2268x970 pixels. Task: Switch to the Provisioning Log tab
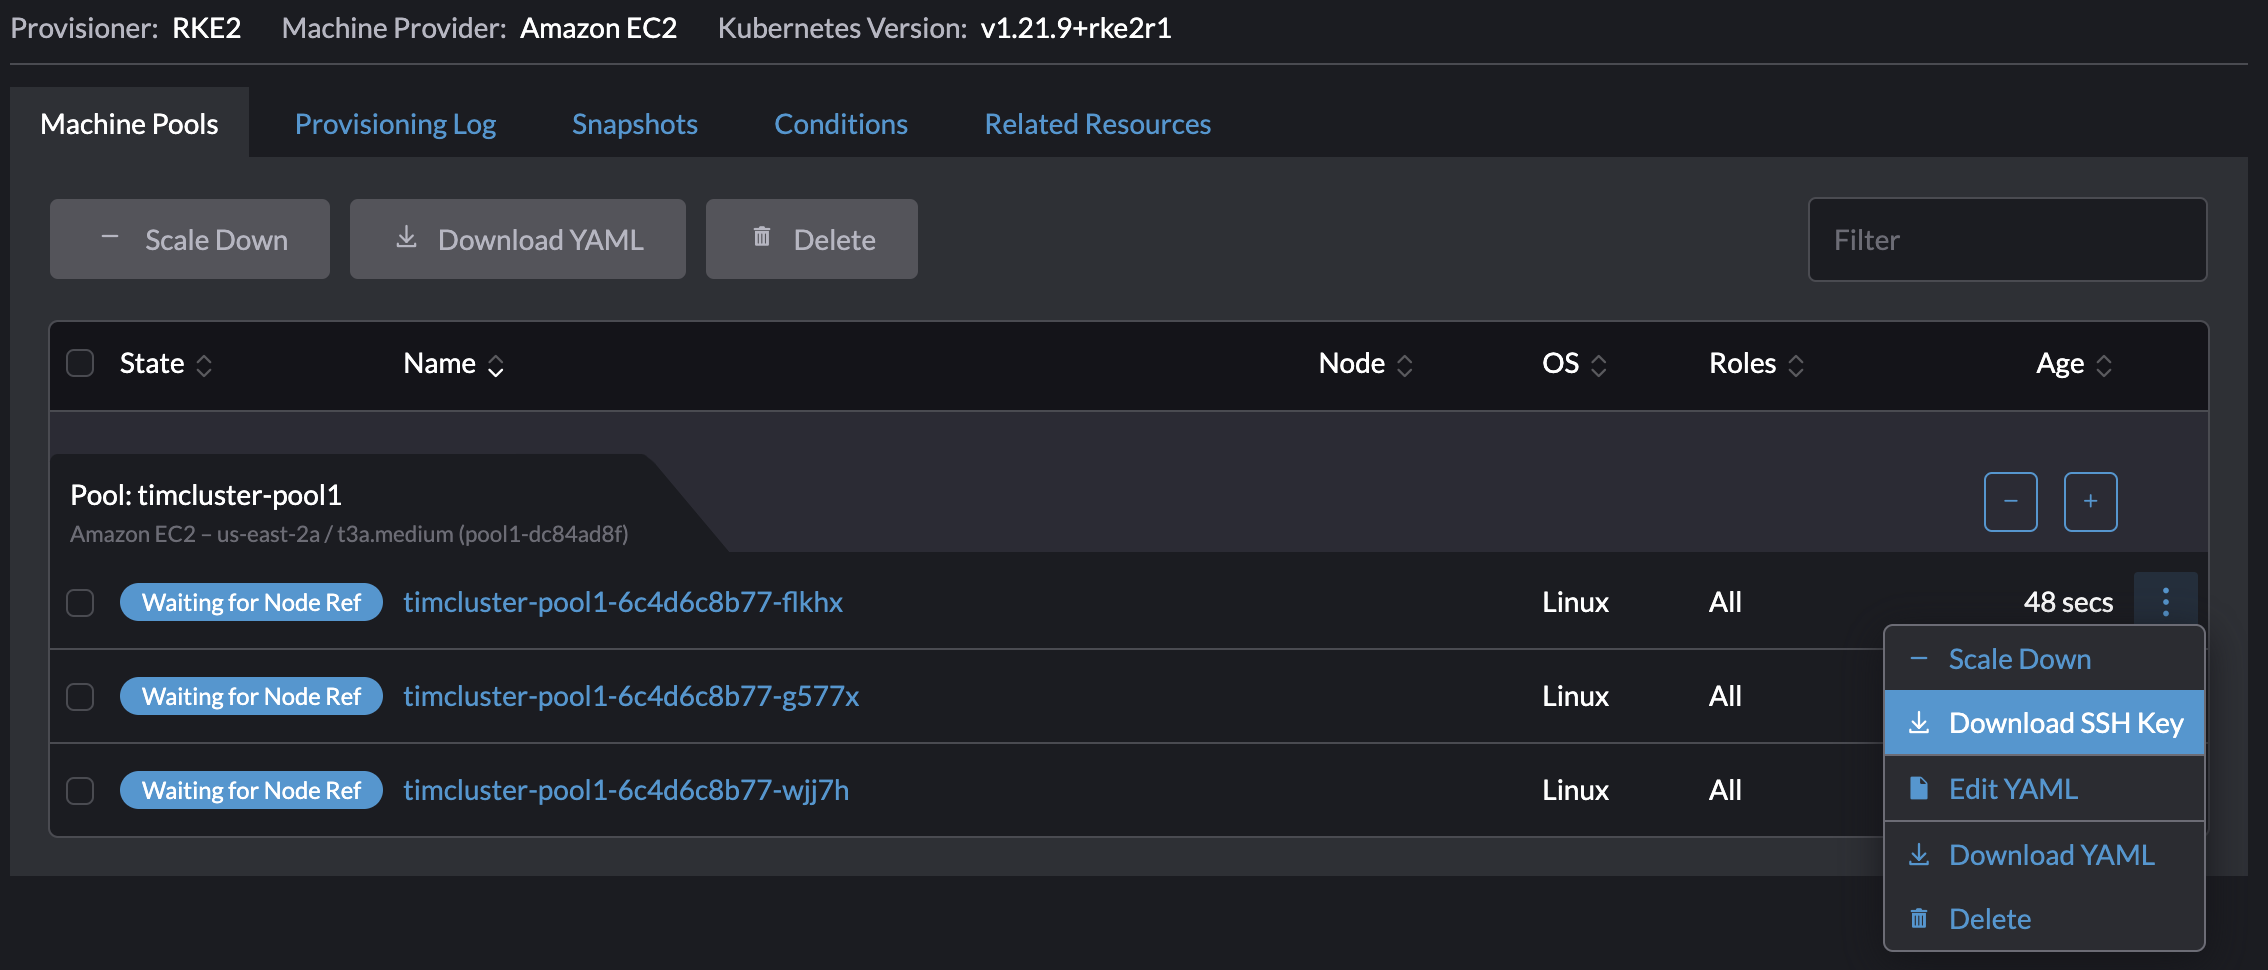395,123
